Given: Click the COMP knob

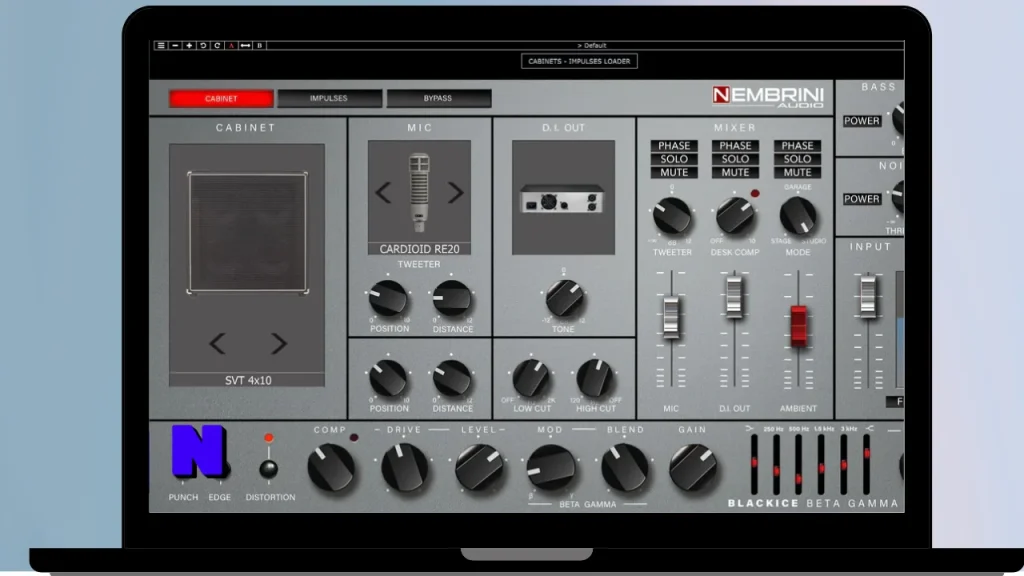Looking at the screenshot, I should 331,468.
